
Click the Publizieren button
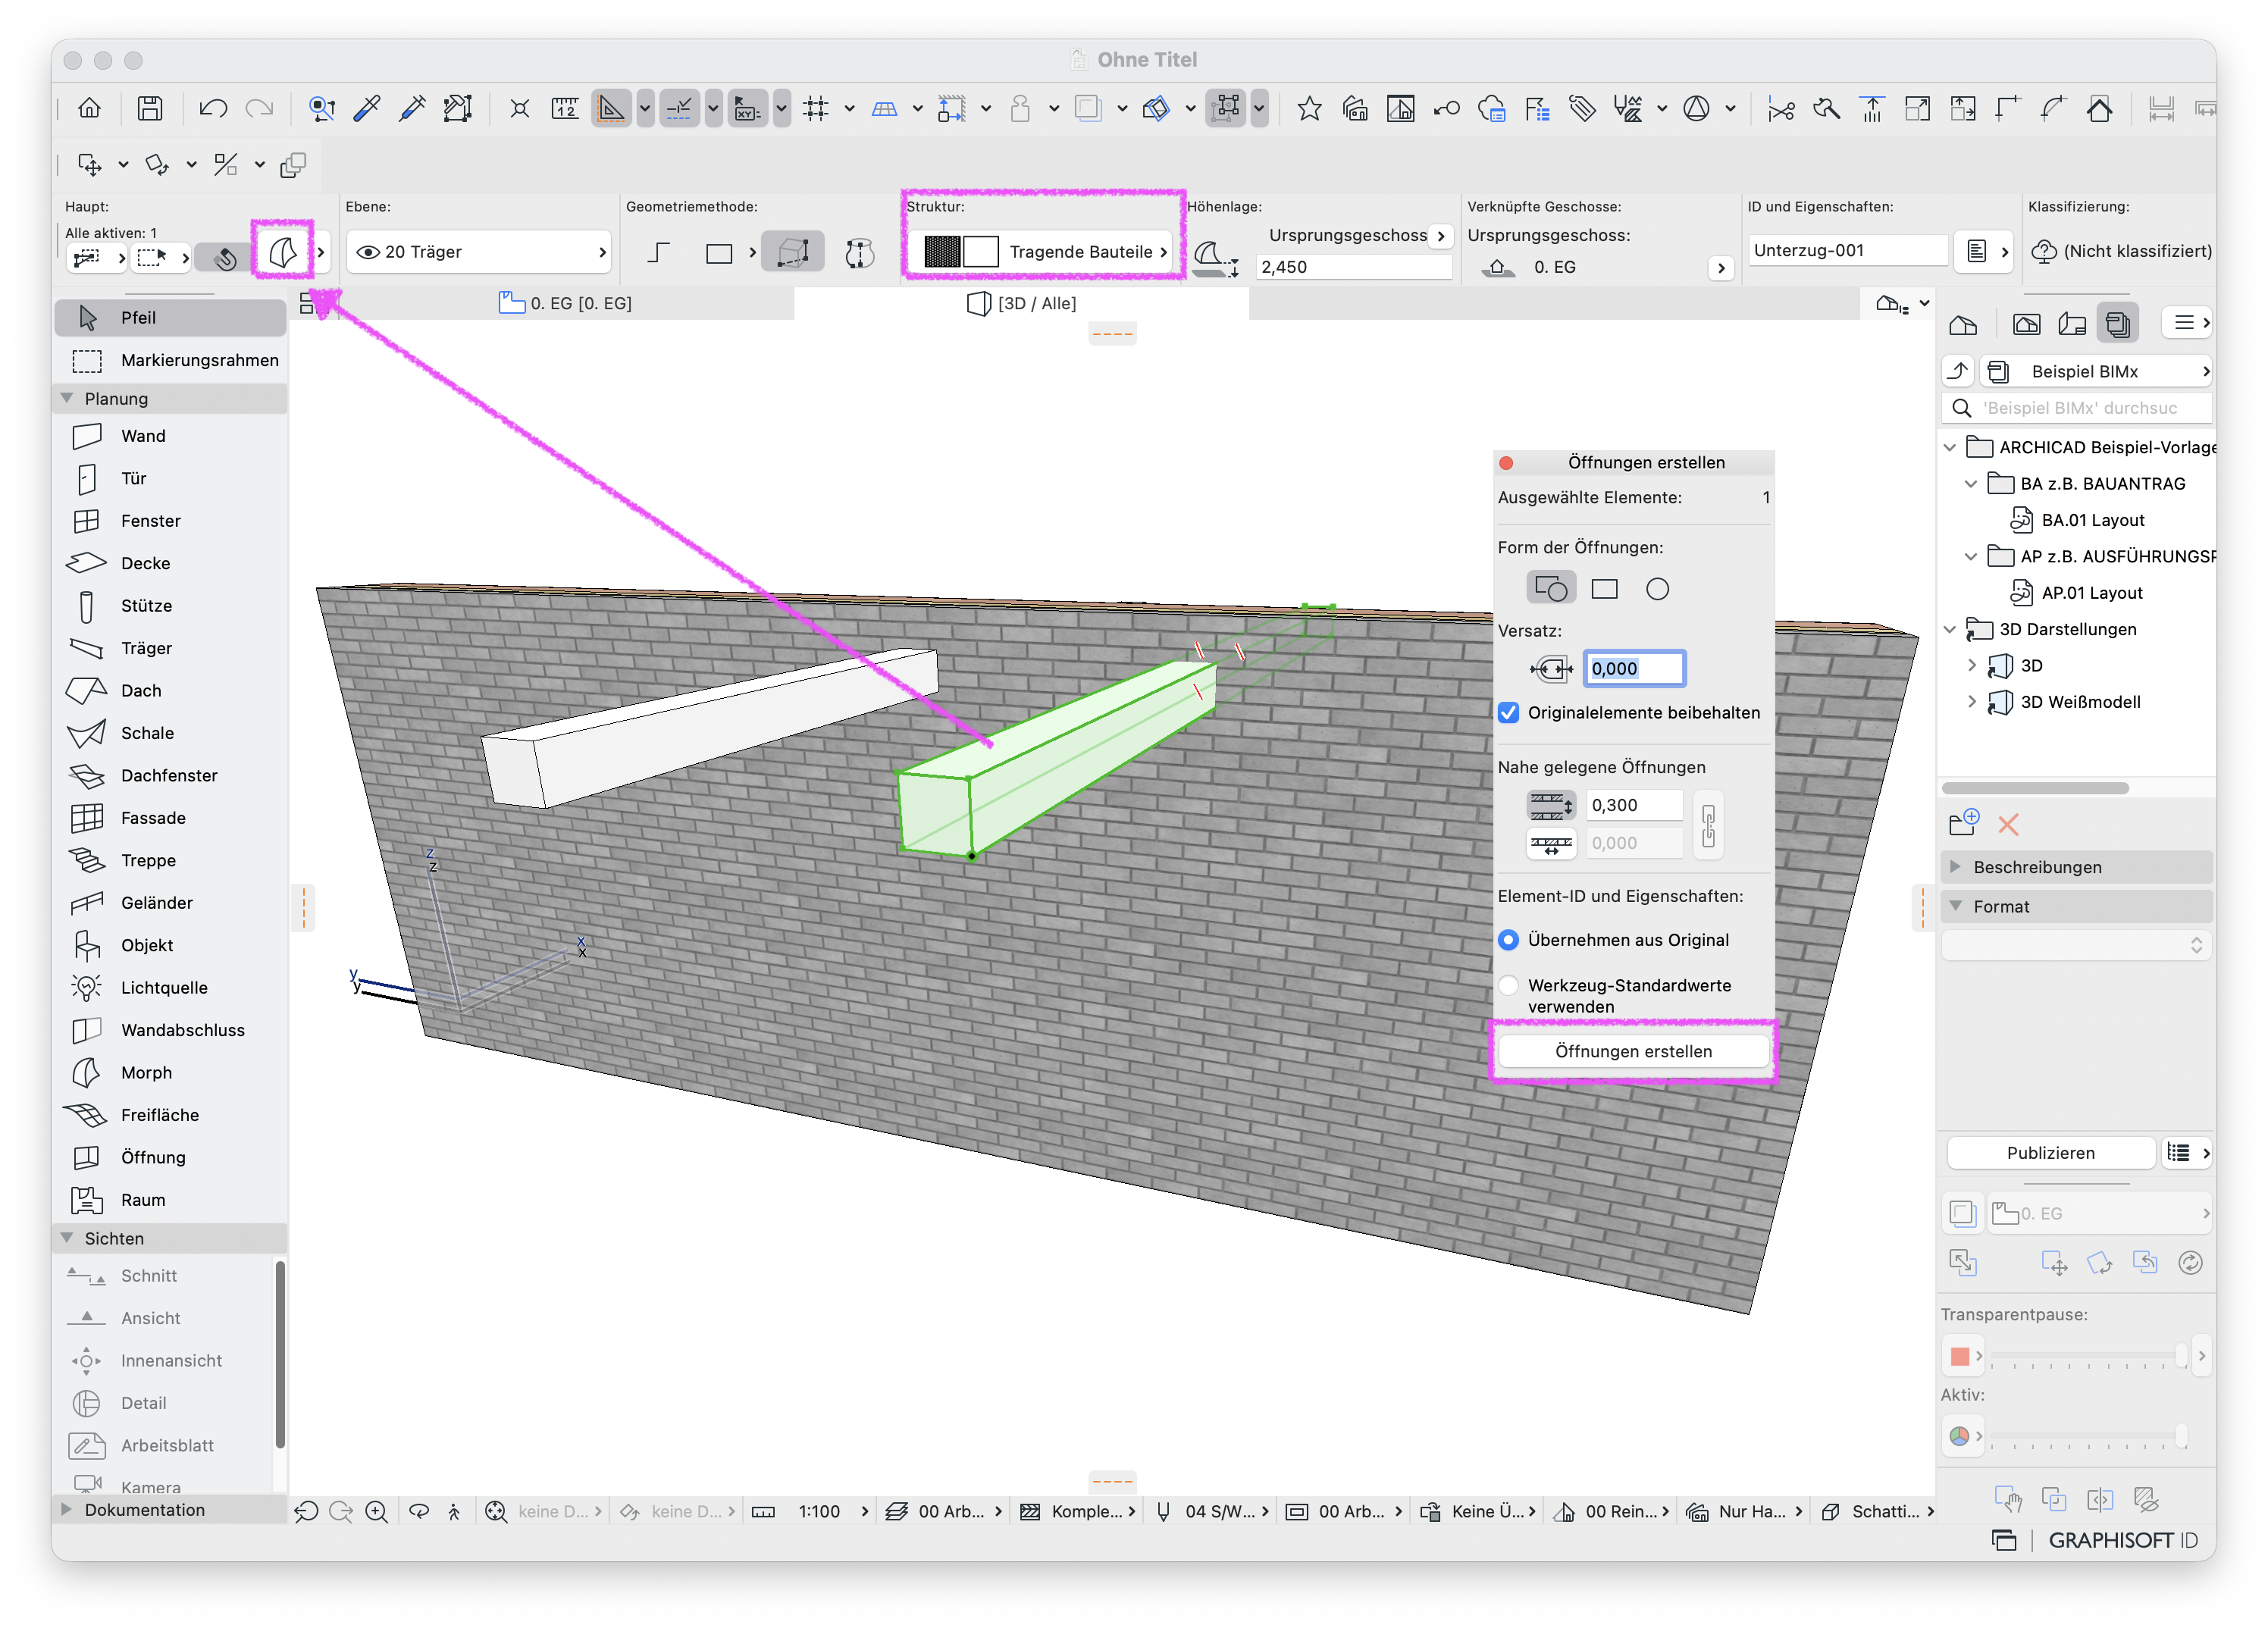coord(2050,1153)
